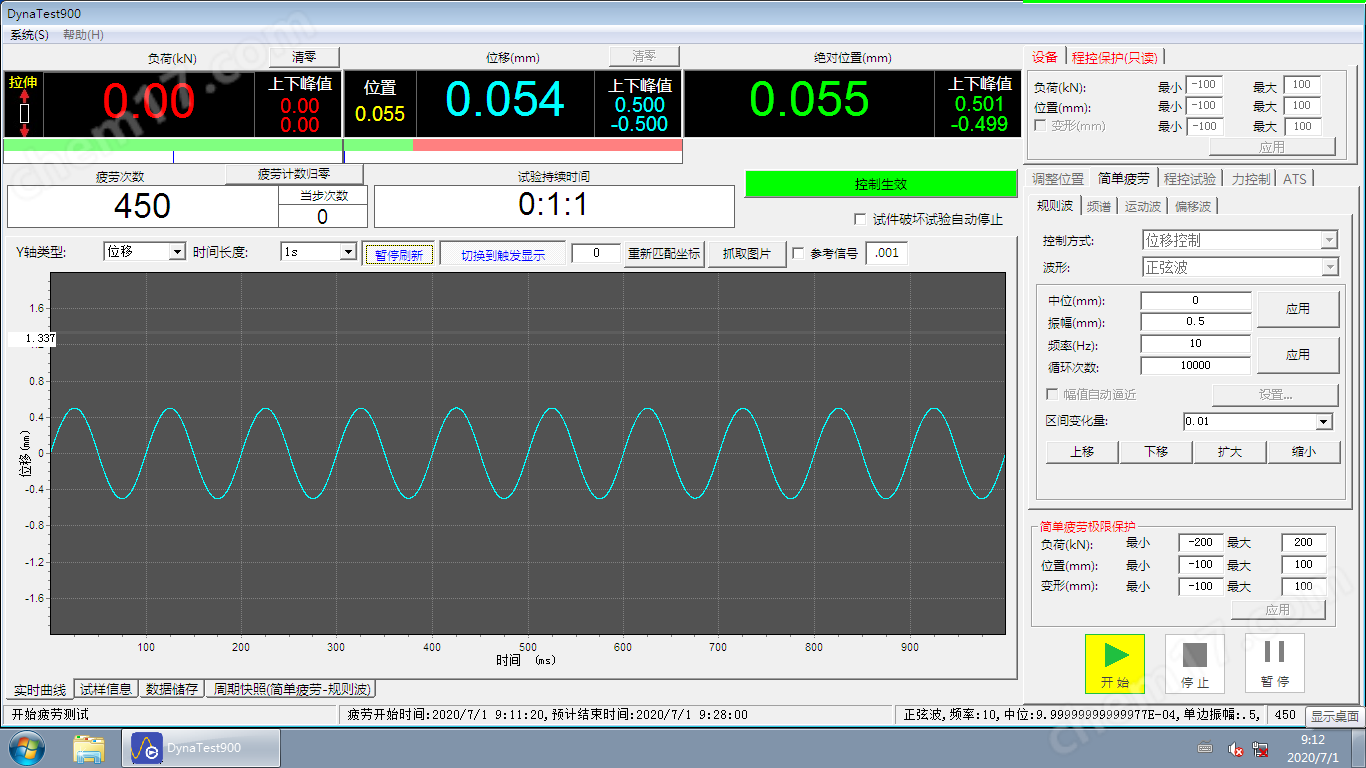Click the 下移 button
This screenshot has width=1366, height=768.
pos(1155,452)
